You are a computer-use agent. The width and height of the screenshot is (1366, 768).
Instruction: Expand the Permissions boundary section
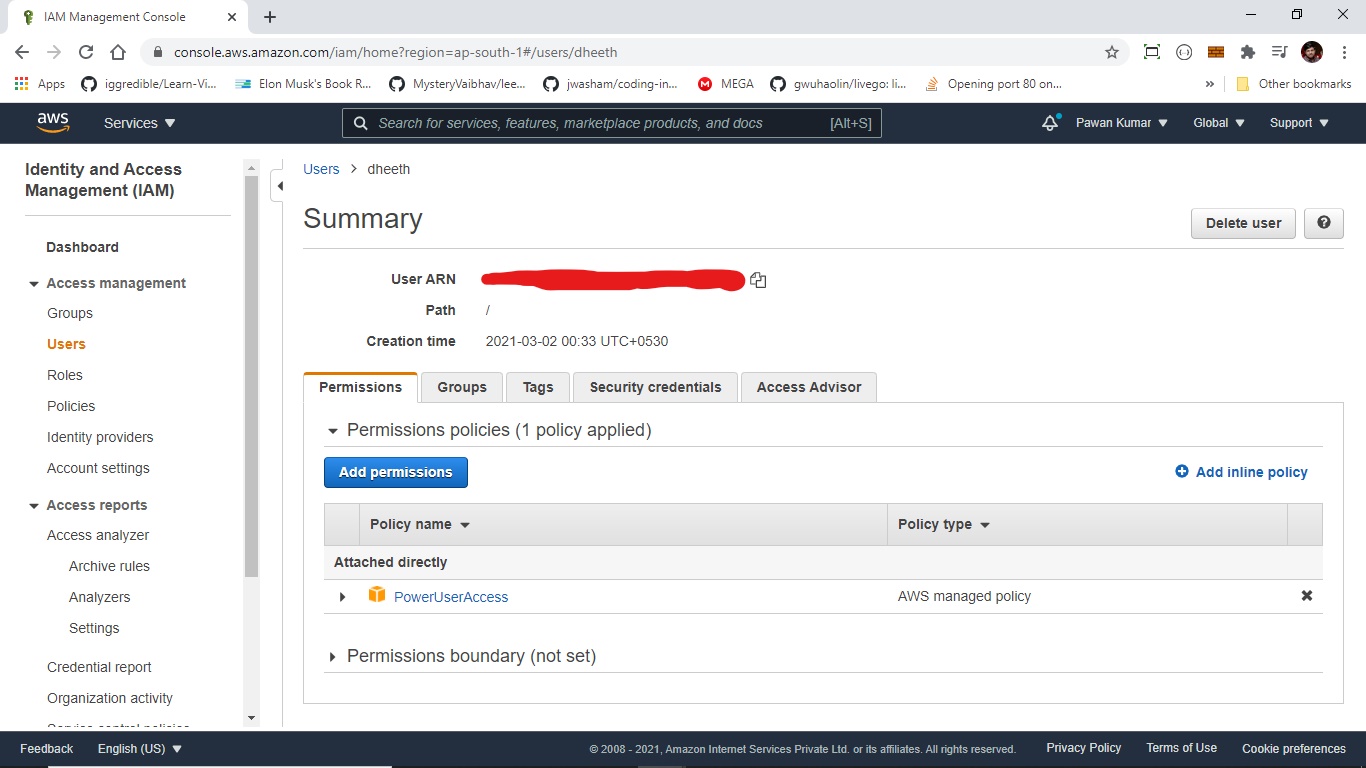point(333,657)
